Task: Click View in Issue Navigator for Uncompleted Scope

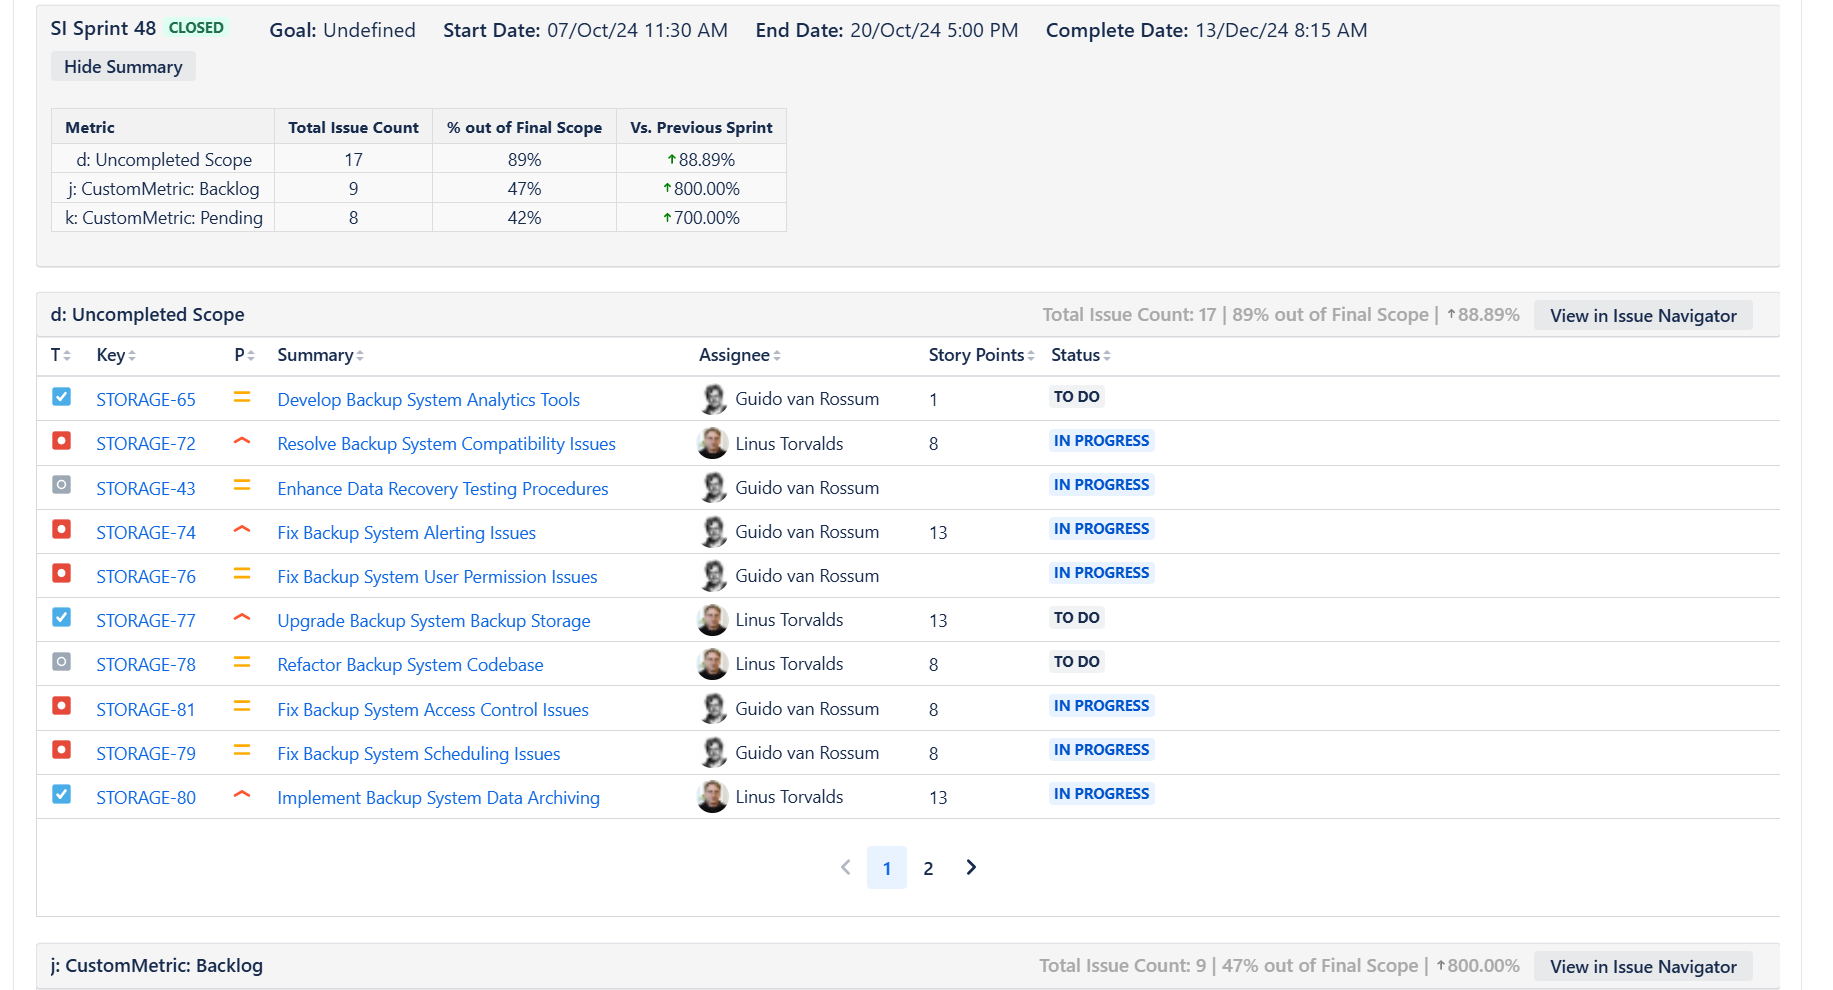Action: pyautogui.click(x=1643, y=315)
